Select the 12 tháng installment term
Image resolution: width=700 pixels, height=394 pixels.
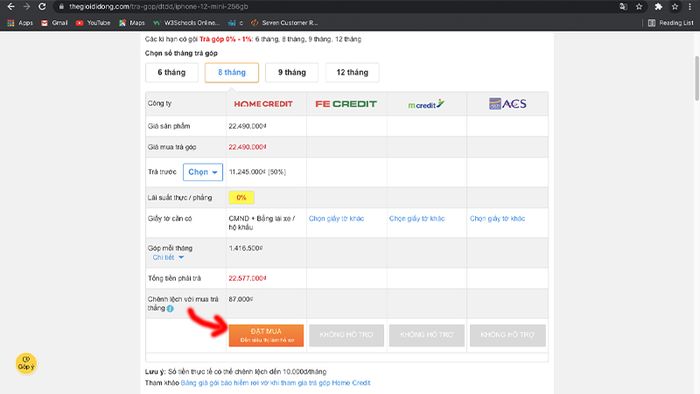pos(352,72)
